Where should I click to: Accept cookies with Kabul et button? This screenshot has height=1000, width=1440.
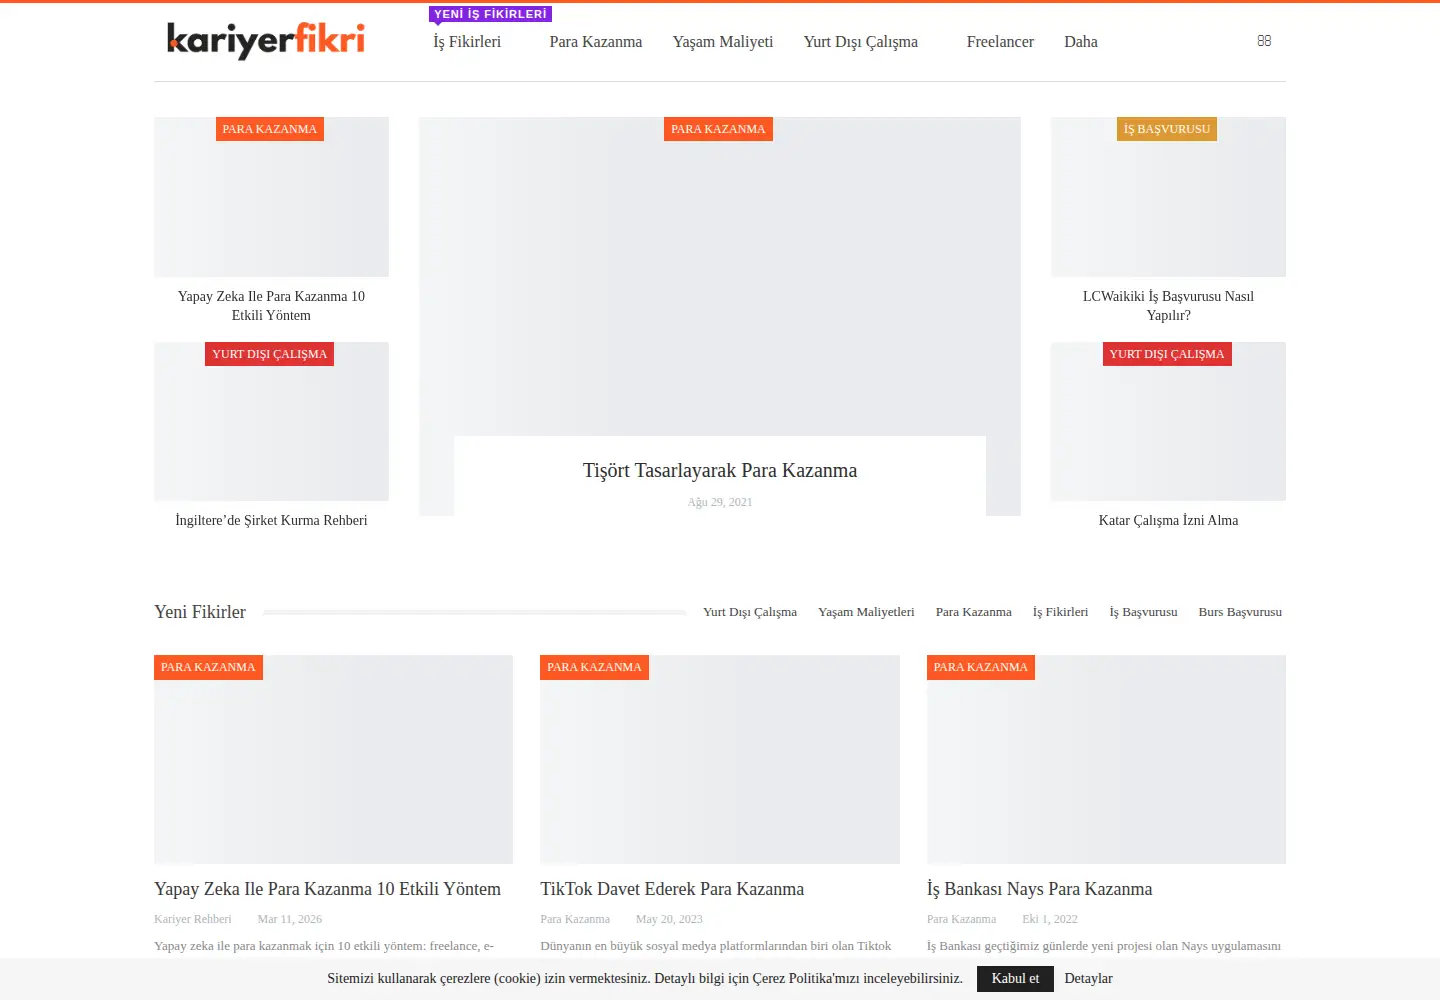pyautogui.click(x=1015, y=979)
